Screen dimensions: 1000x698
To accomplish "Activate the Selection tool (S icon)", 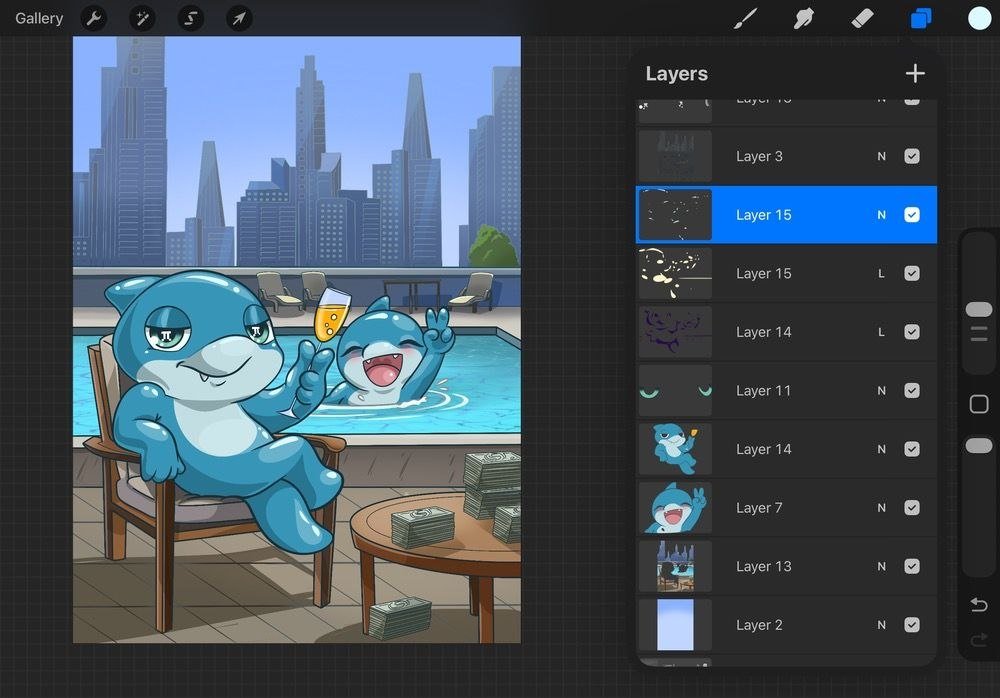I will (190, 19).
